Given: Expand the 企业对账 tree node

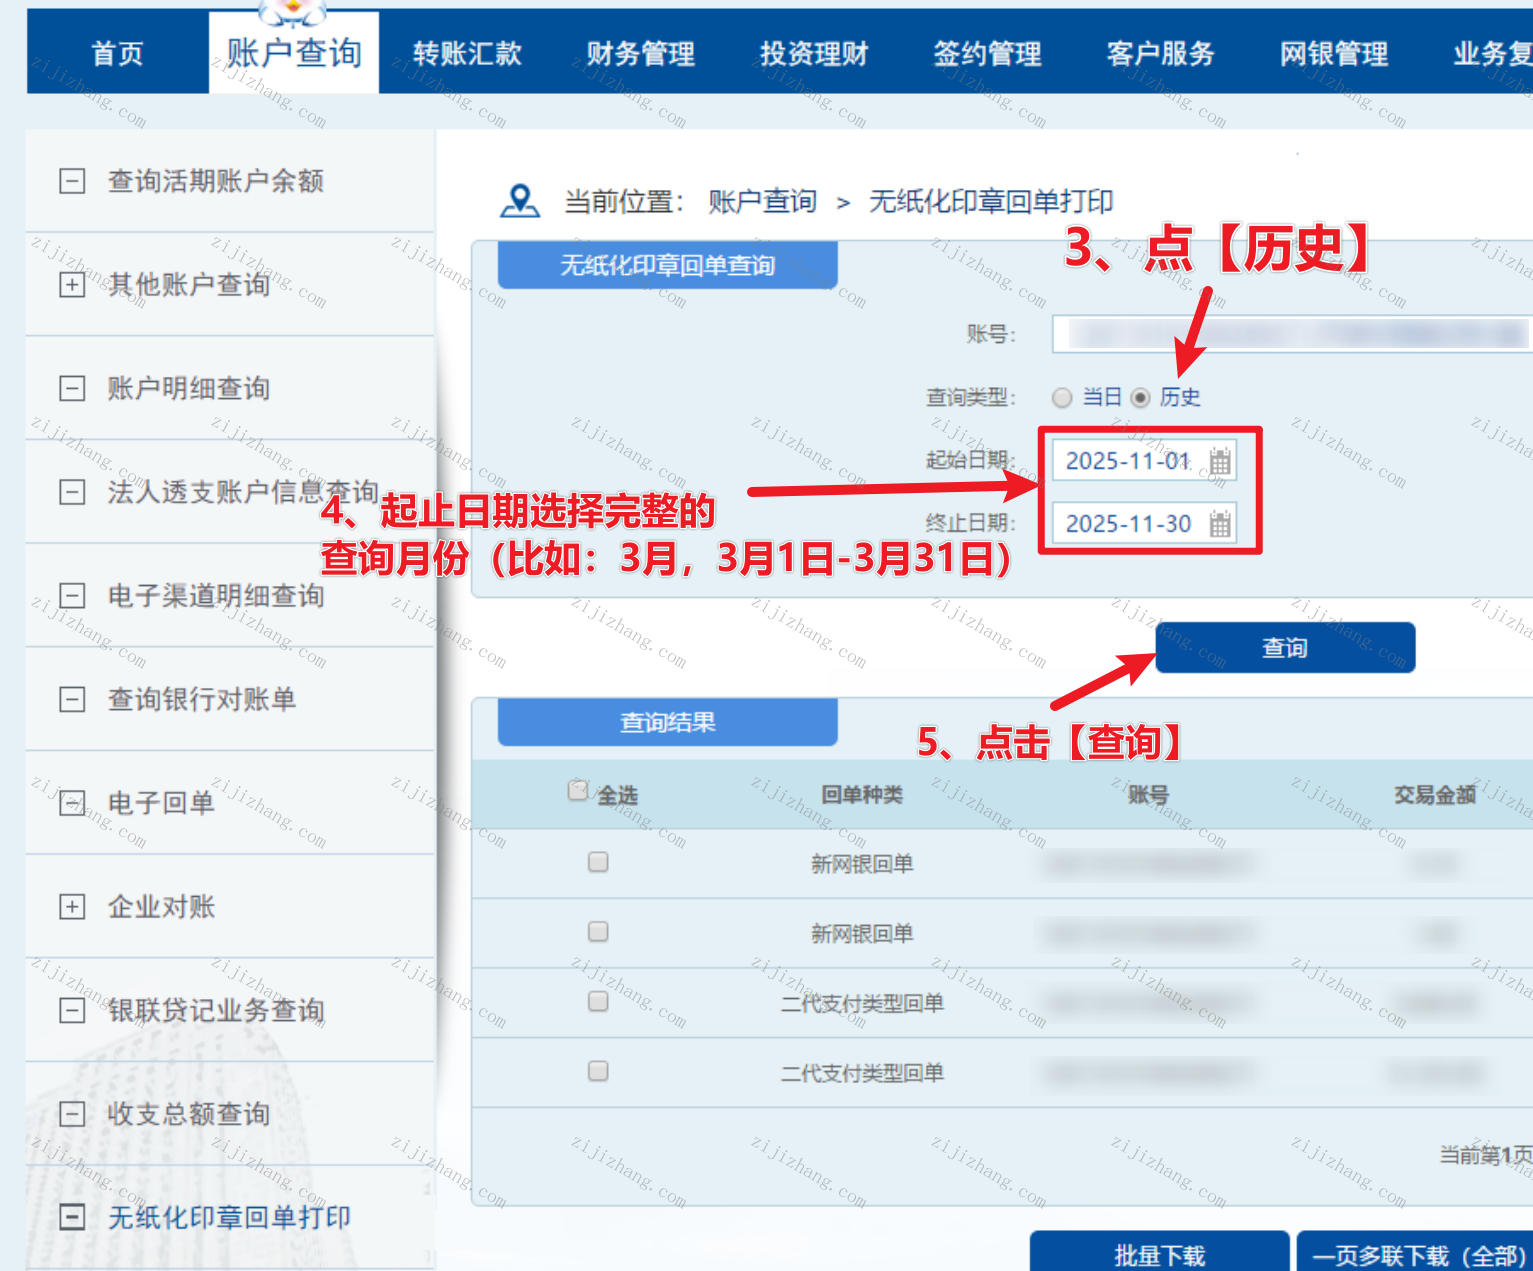Looking at the screenshot, I should 72,907.
